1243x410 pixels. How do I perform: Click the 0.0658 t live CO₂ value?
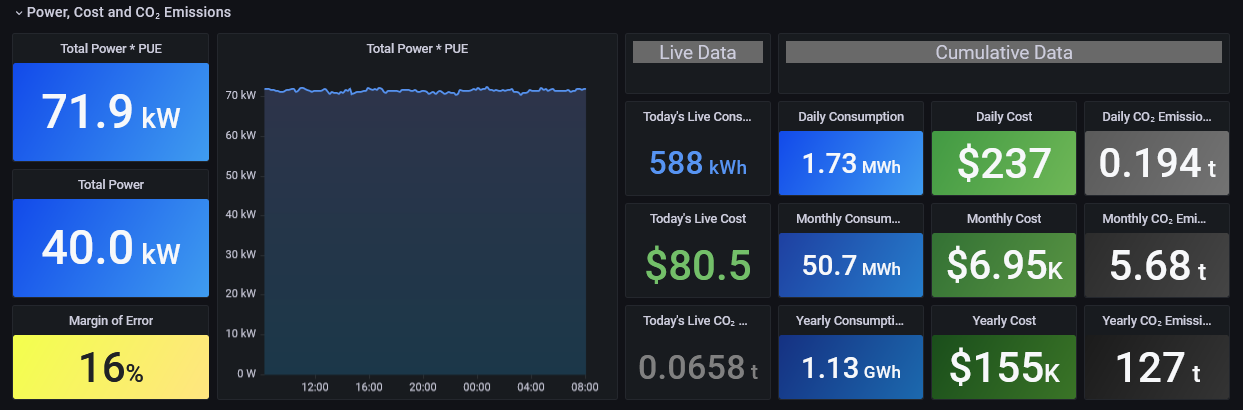click(x=697, y=367)
